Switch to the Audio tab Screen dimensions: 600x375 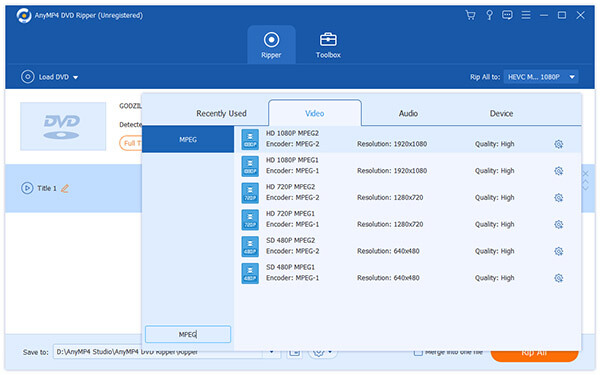[x=408, y=114]
